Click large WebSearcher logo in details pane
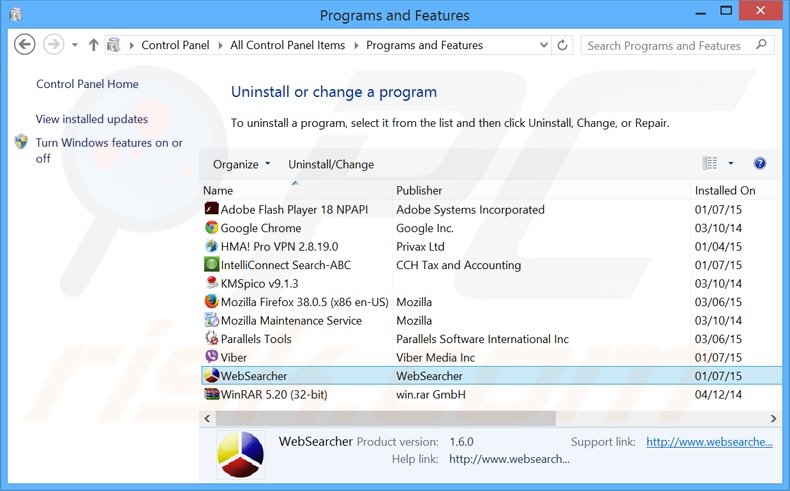The image size is (790, 491). pos(240,454)
